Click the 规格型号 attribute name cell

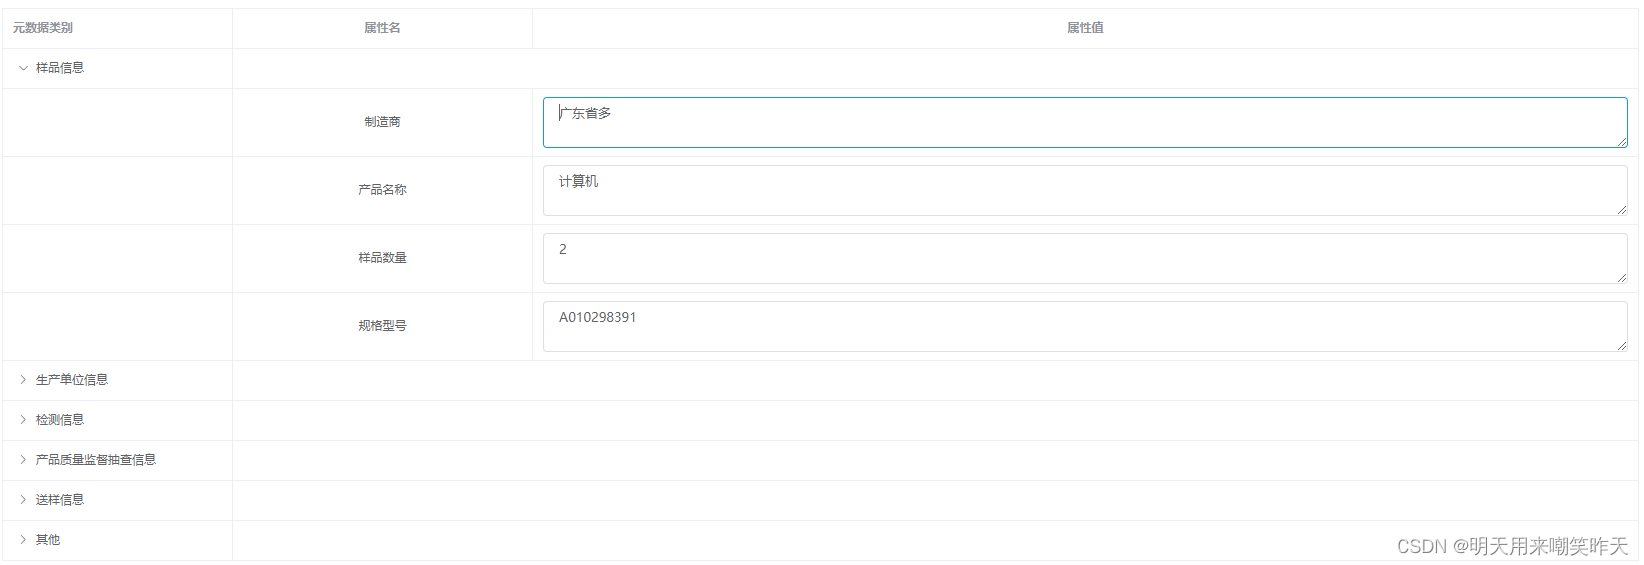pos(382,326)
